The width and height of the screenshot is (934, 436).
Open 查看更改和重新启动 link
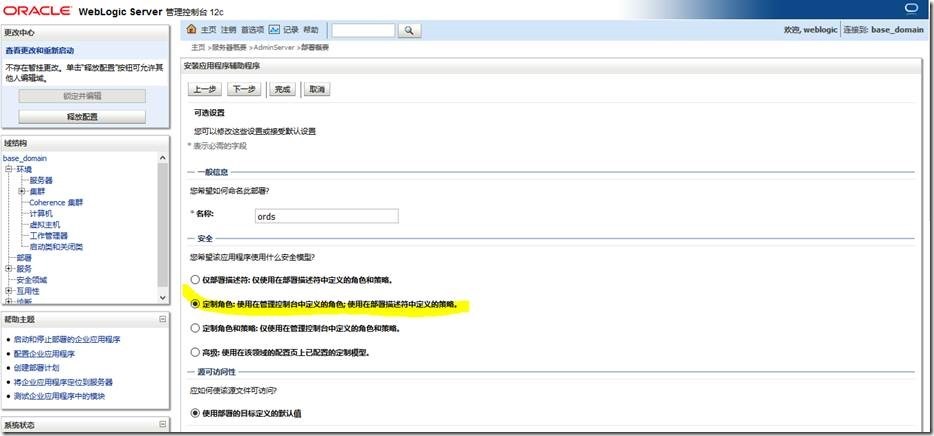click(x=40, y=51)
